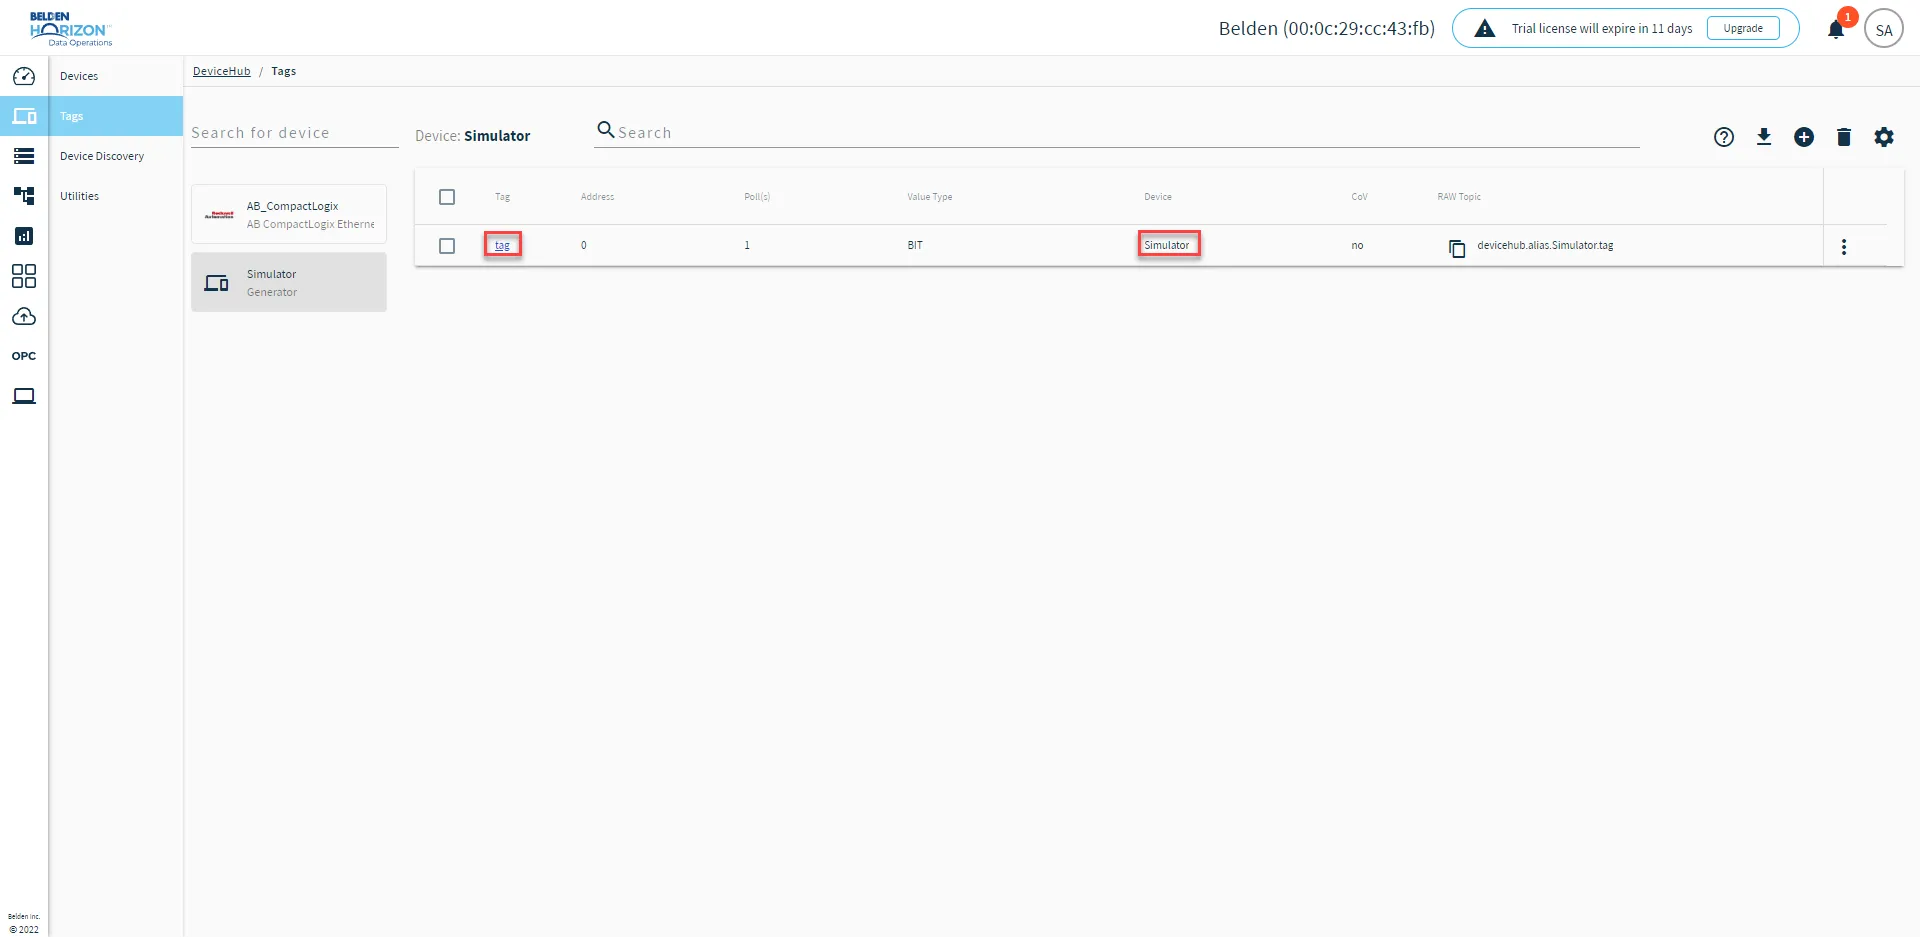Click the Simulator device cell in table
This screenshot has height=937, width=1920.
coord(1167,245)
